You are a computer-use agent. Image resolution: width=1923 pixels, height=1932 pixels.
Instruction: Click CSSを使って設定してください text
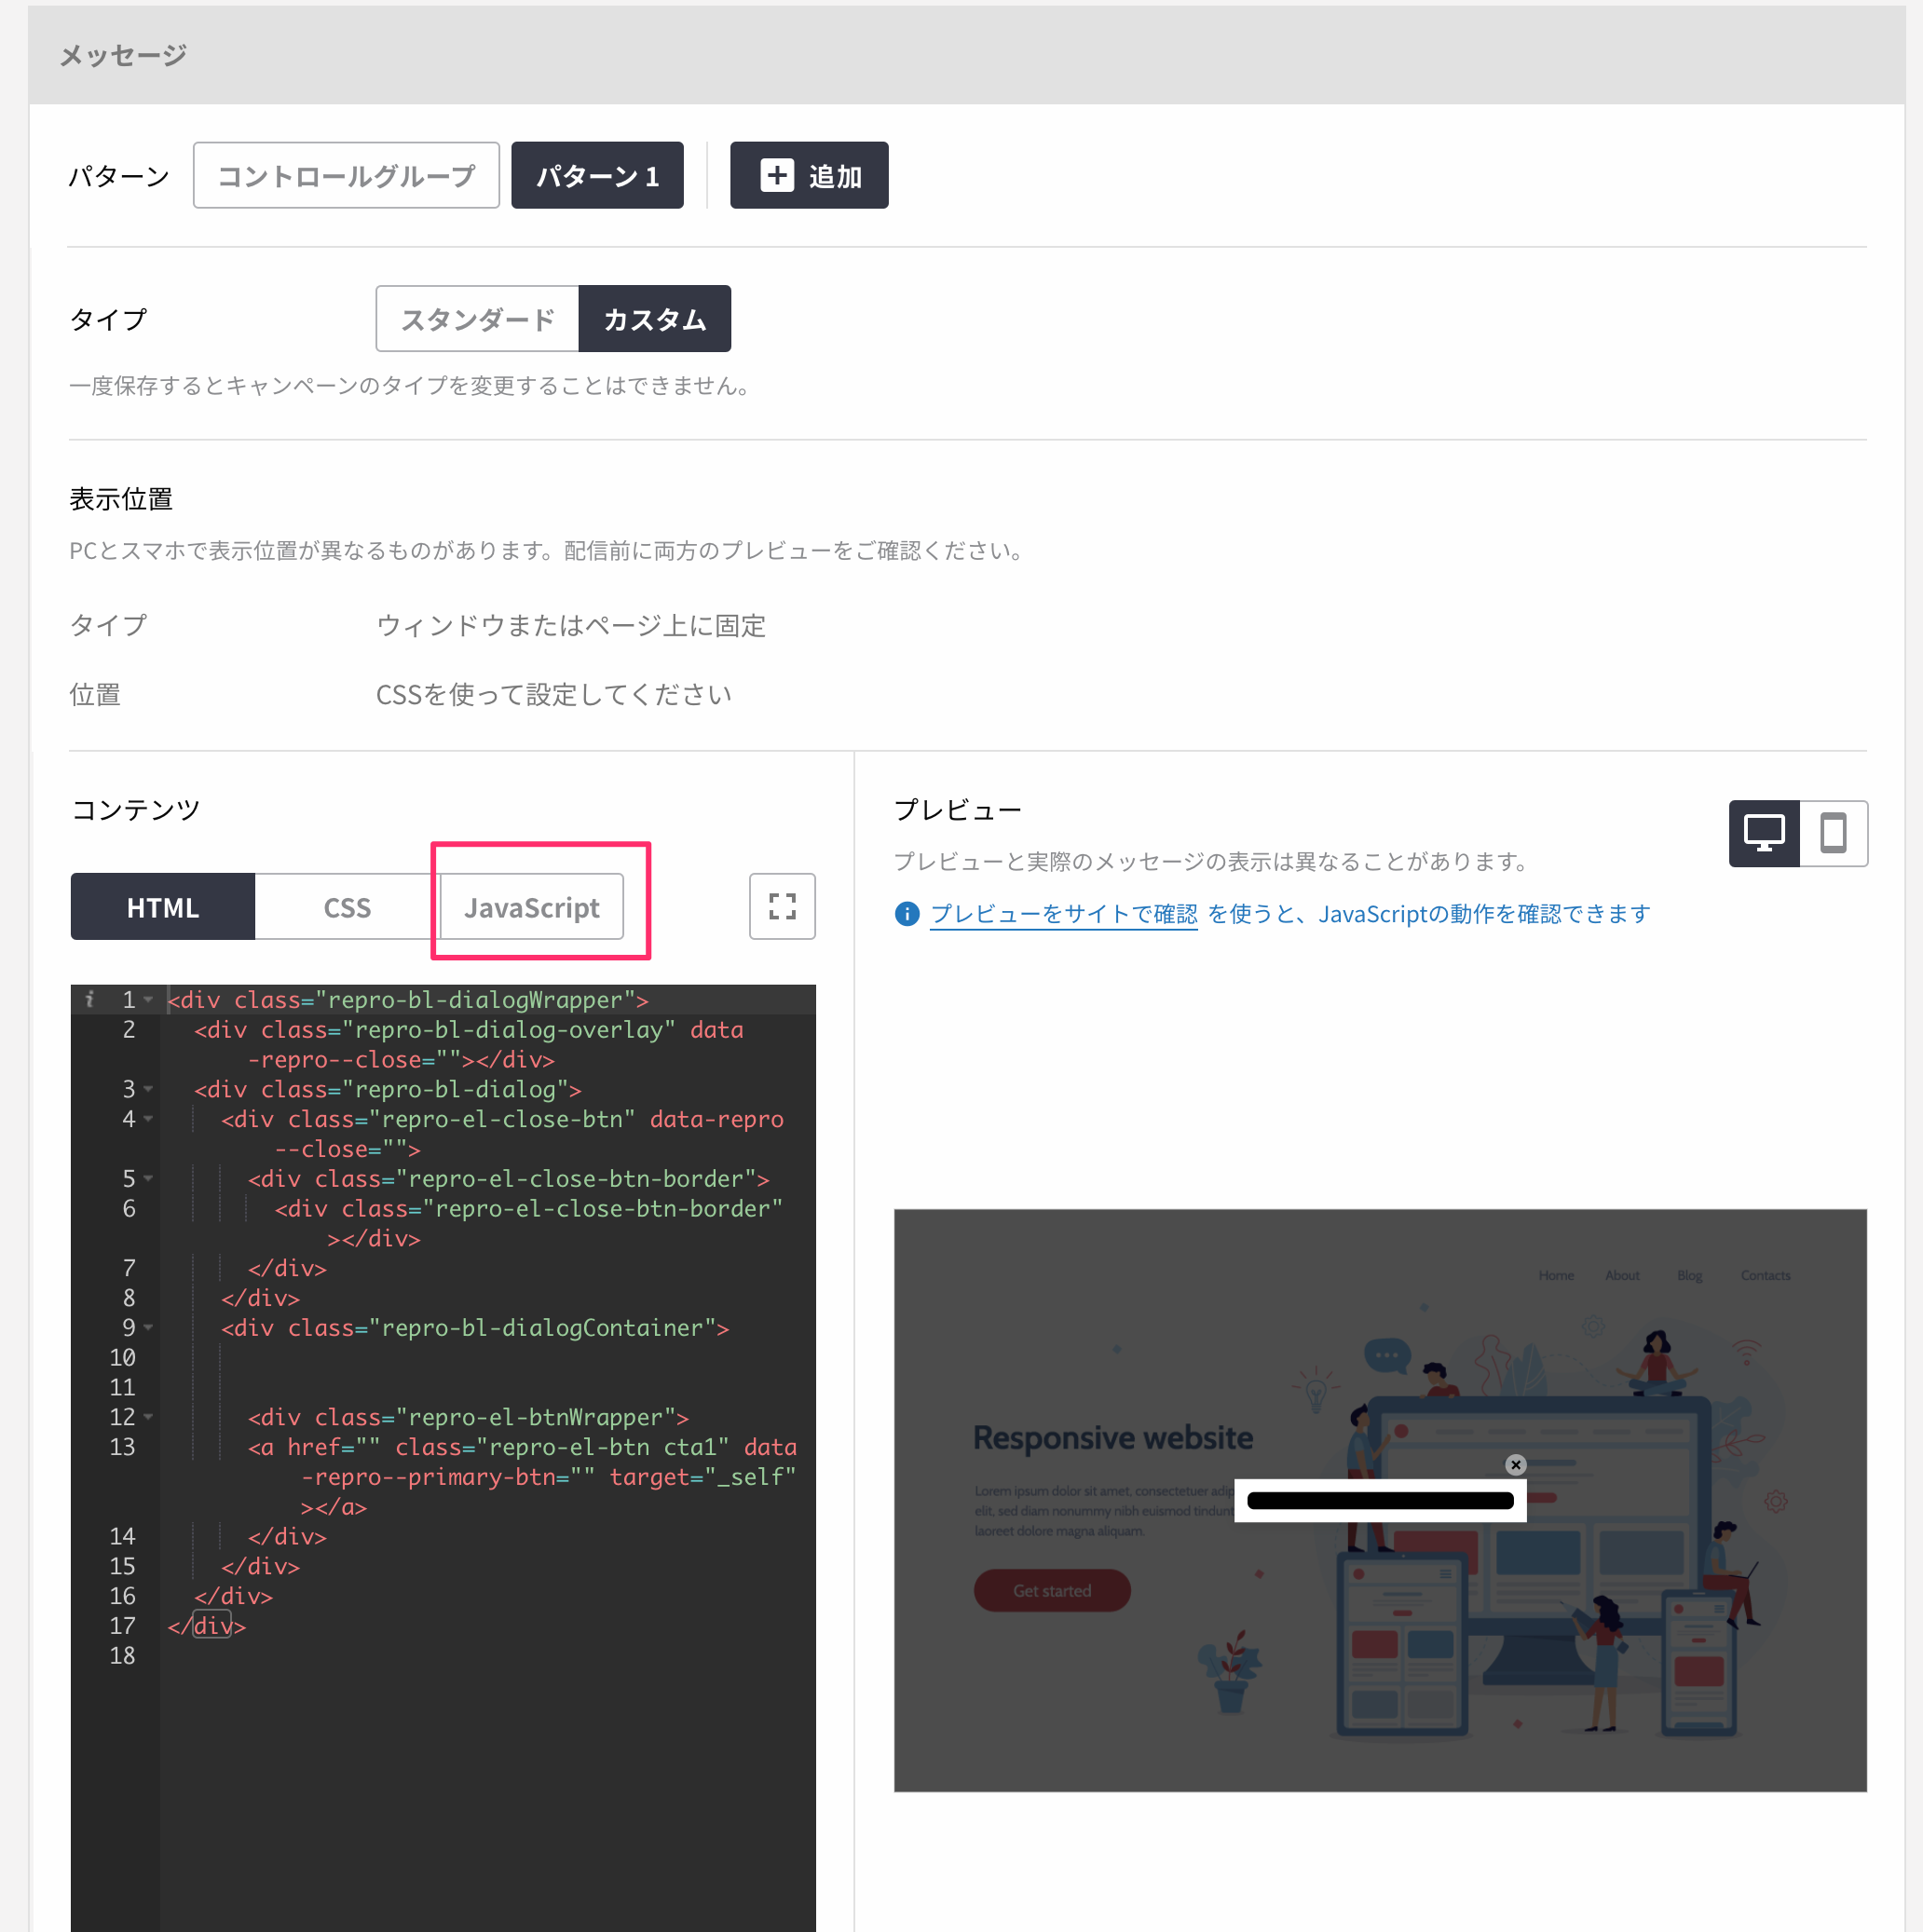pos(554,695)
